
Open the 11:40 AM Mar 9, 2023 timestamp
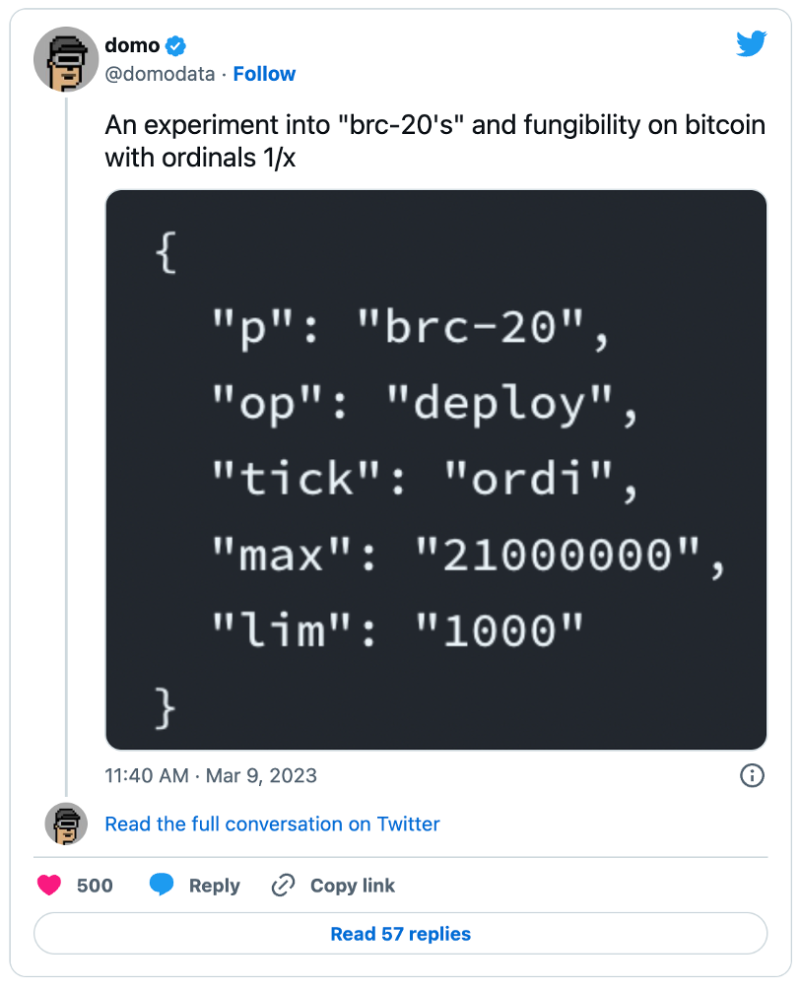coord(210,775)
